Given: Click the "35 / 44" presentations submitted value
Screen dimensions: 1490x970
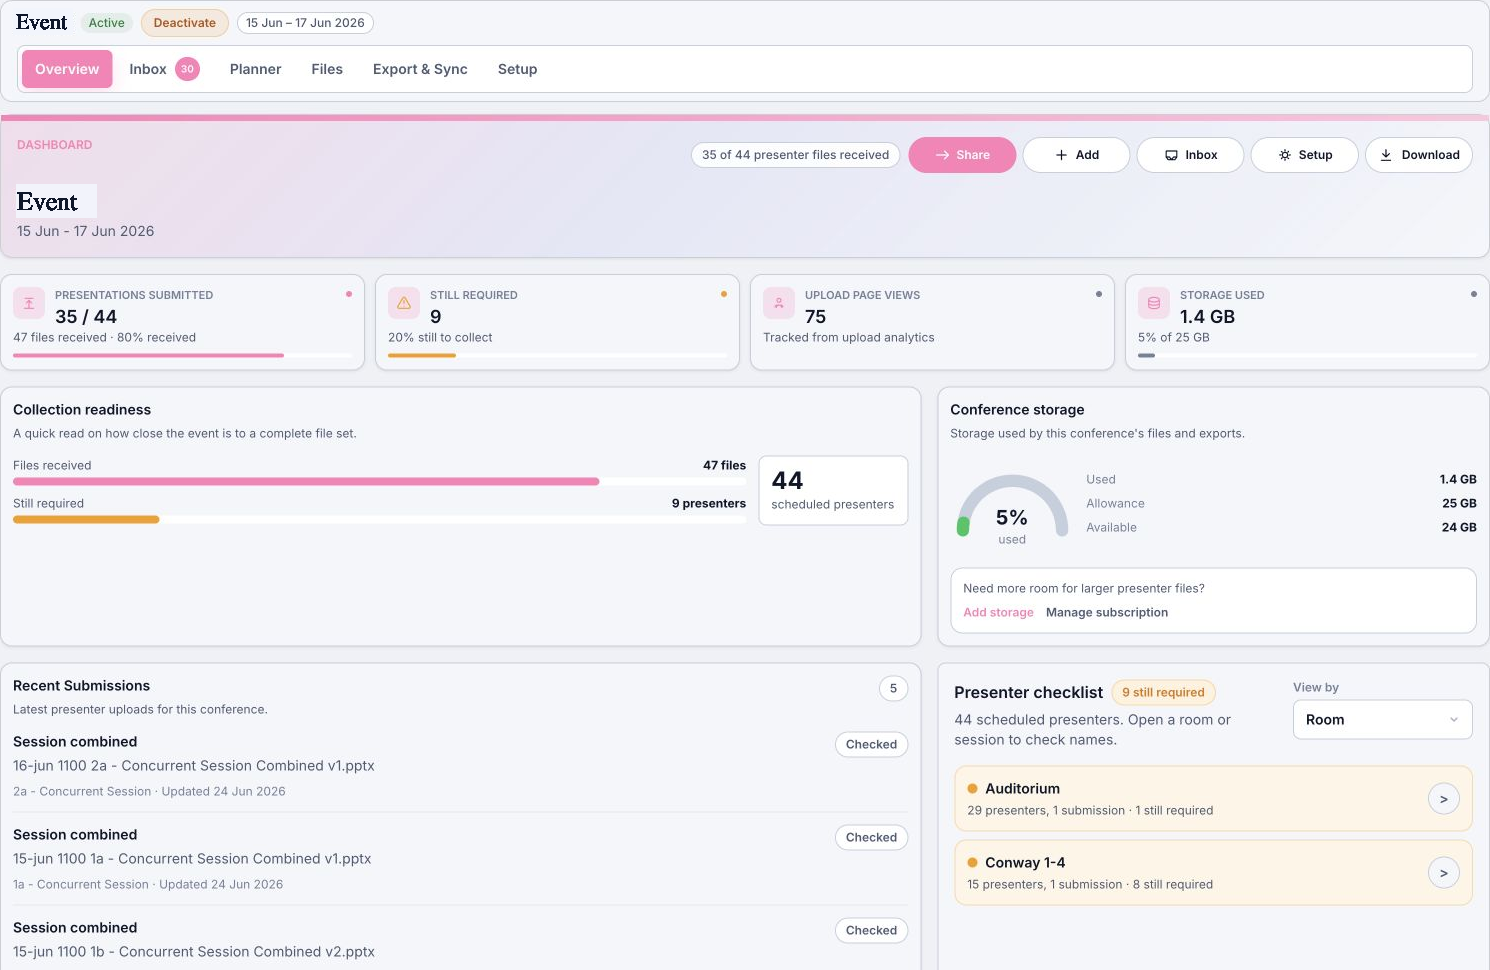Looking at the screenshot, I should pyautogui.click(x=86, y=317).
